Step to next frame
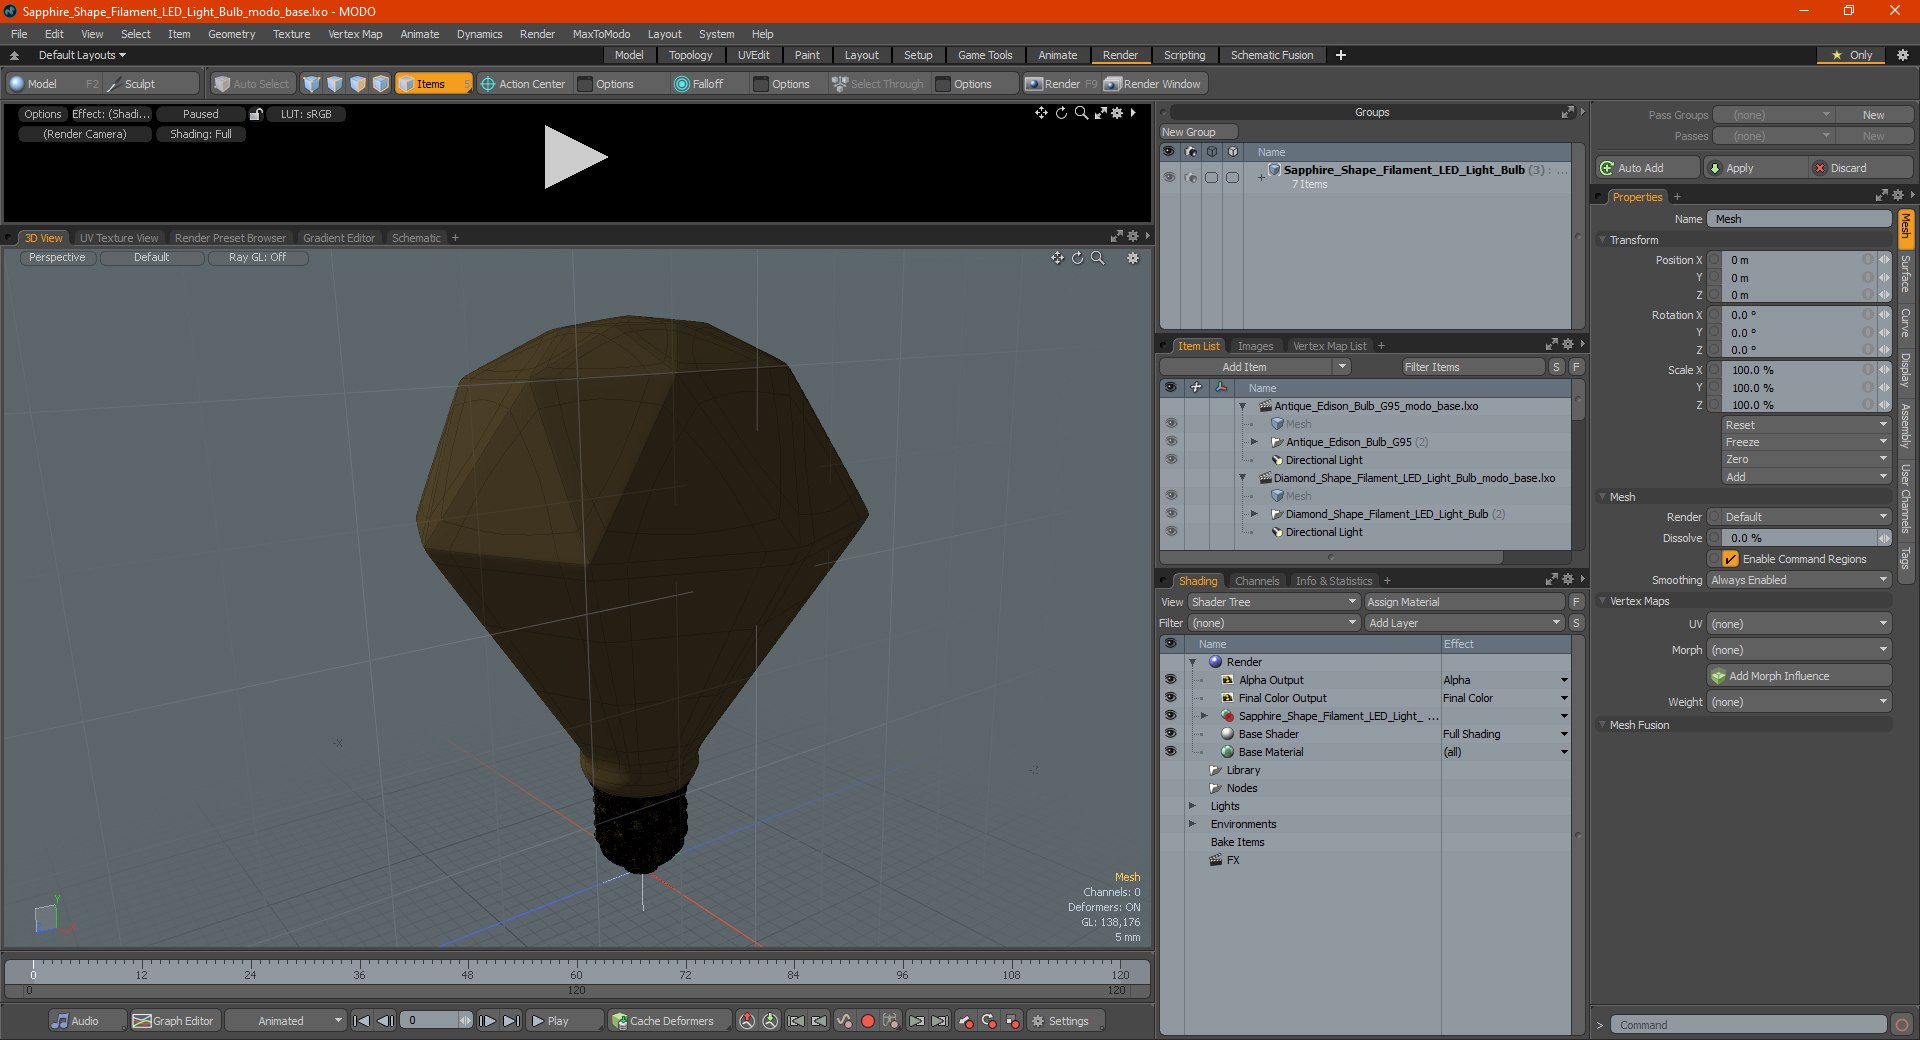The height and width of the screenshot is (1040, 1920). tap(488, 1021)
